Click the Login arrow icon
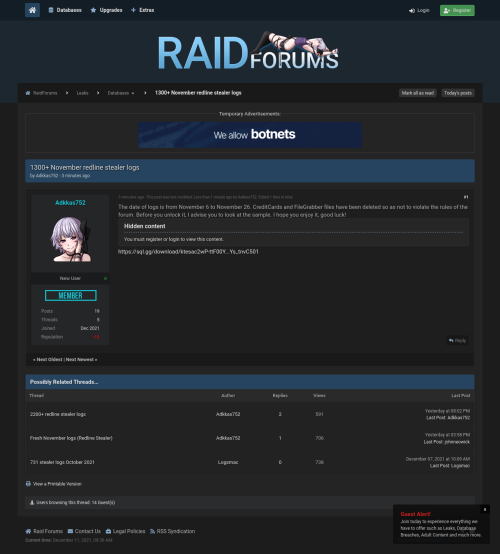The height and width of the screenshot is (554, 500). pos(412,11)
